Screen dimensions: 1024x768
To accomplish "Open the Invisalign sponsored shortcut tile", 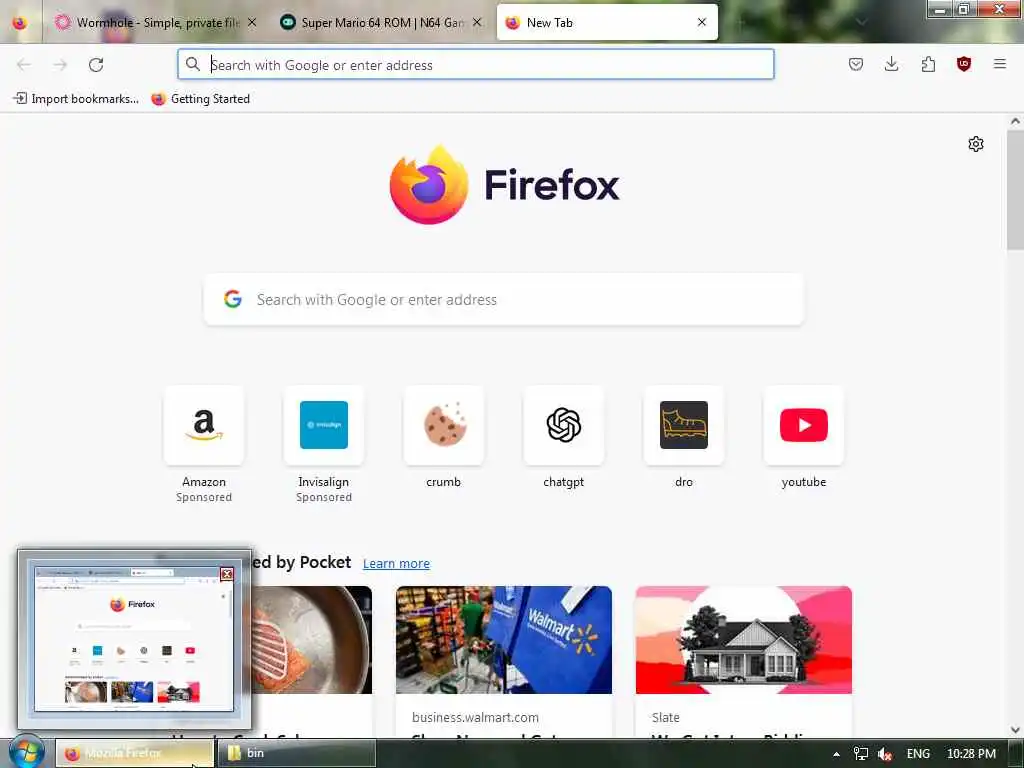I will (x=324, y=425).
